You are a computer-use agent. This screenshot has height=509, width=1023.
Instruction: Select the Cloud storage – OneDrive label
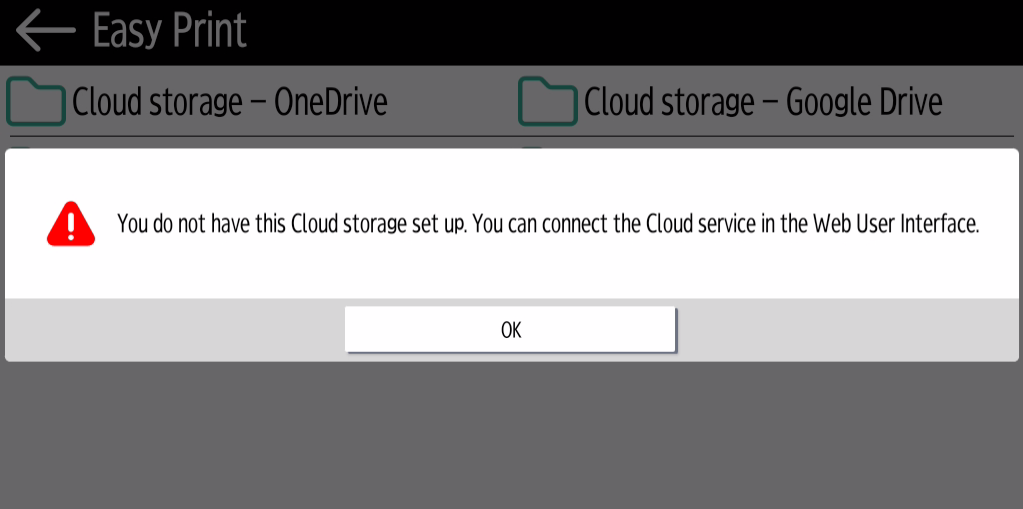point(229,101)
